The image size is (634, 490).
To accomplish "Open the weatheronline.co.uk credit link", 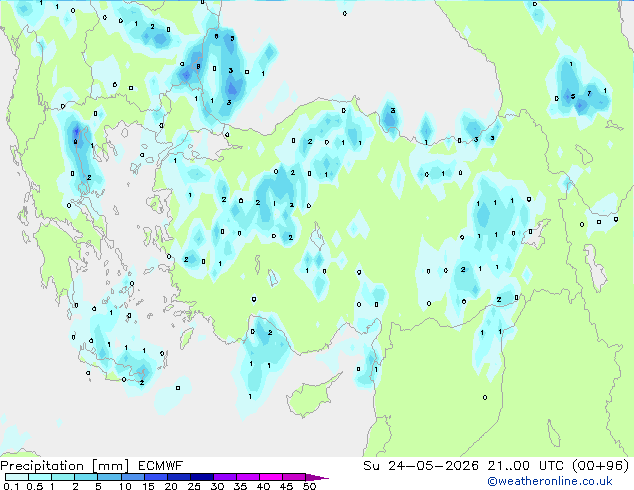I will point(550,481).
